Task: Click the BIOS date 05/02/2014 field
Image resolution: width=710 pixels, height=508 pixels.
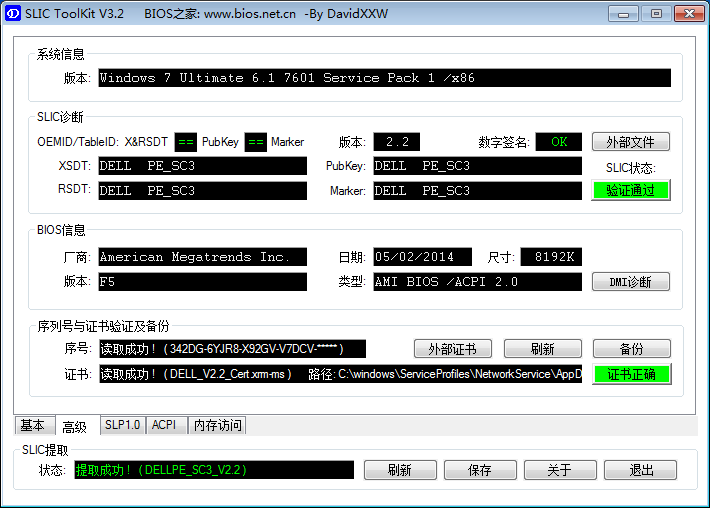Action: click(422, 257)
